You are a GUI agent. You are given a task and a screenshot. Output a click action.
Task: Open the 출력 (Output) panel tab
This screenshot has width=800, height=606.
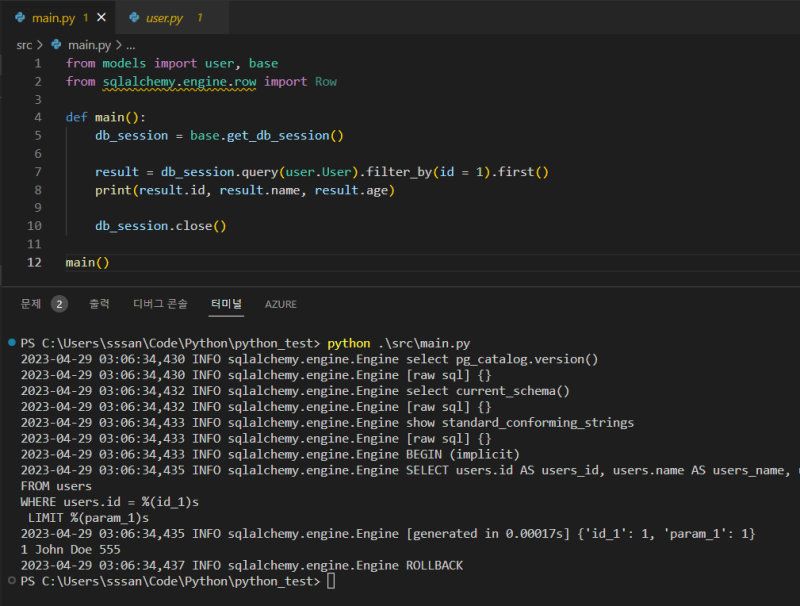(100, 304)
